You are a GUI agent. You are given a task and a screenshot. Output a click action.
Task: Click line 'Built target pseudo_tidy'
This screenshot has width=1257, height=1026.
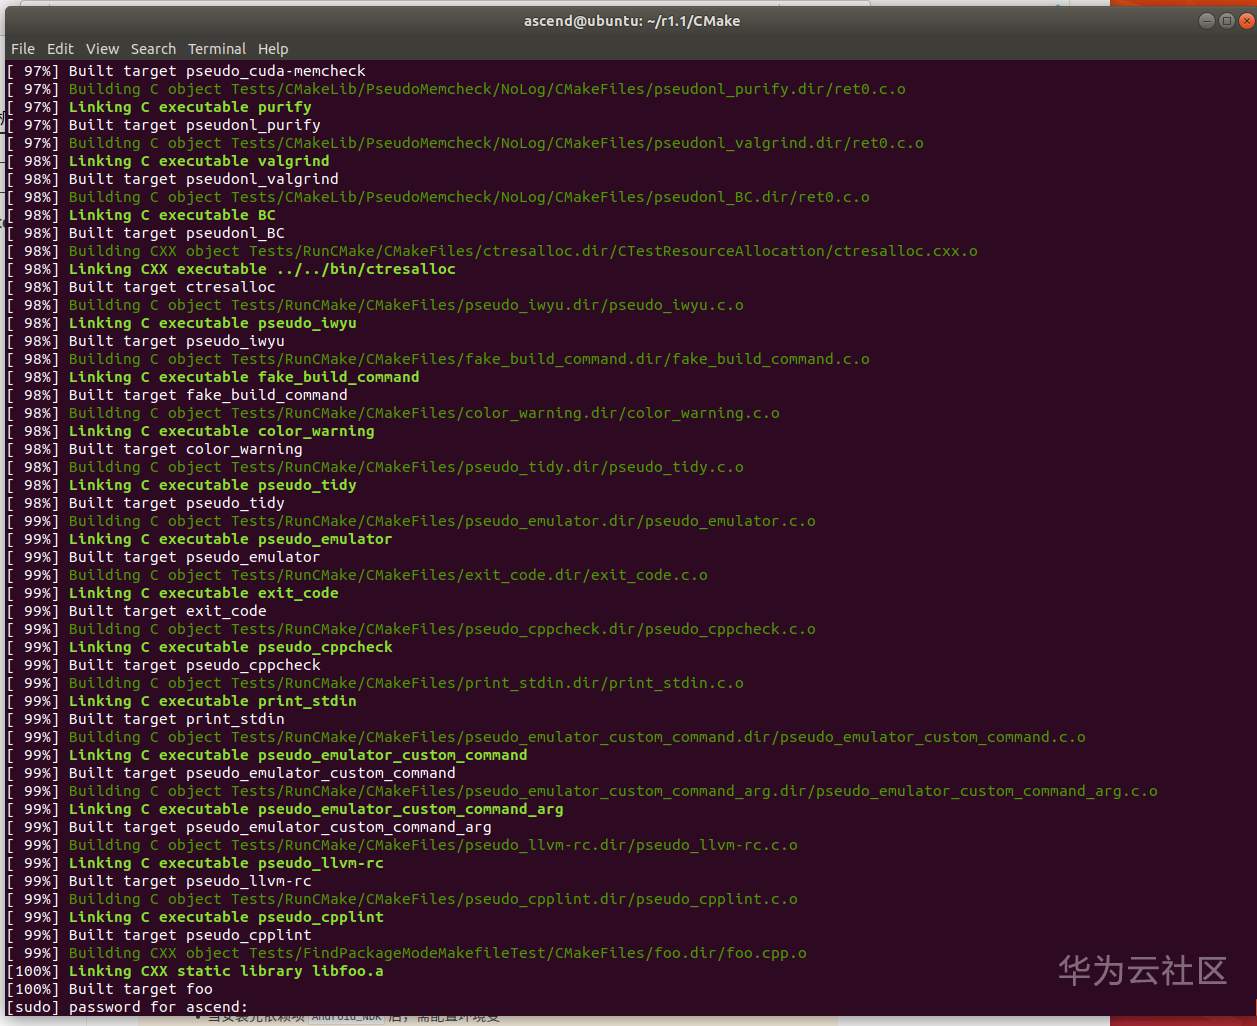pos(145,503)
